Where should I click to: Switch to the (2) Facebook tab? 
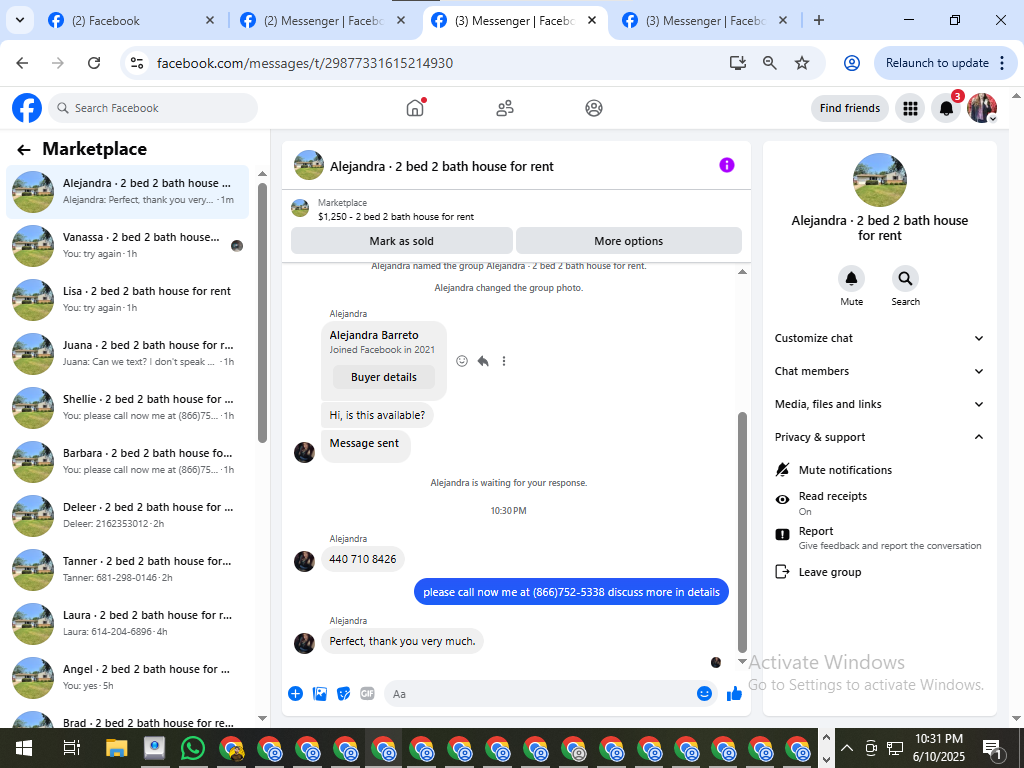pyautogui.click(x=131, y=21)
